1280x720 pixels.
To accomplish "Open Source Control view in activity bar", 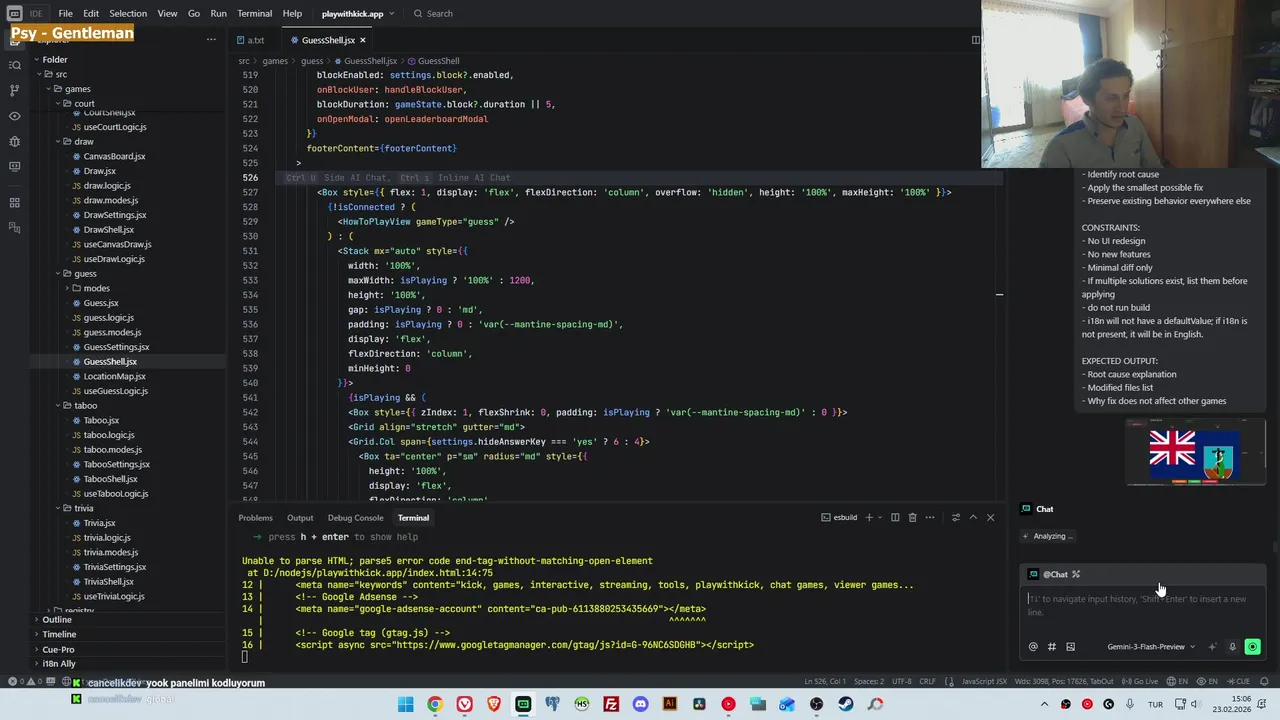I will (x=14, y=90).
